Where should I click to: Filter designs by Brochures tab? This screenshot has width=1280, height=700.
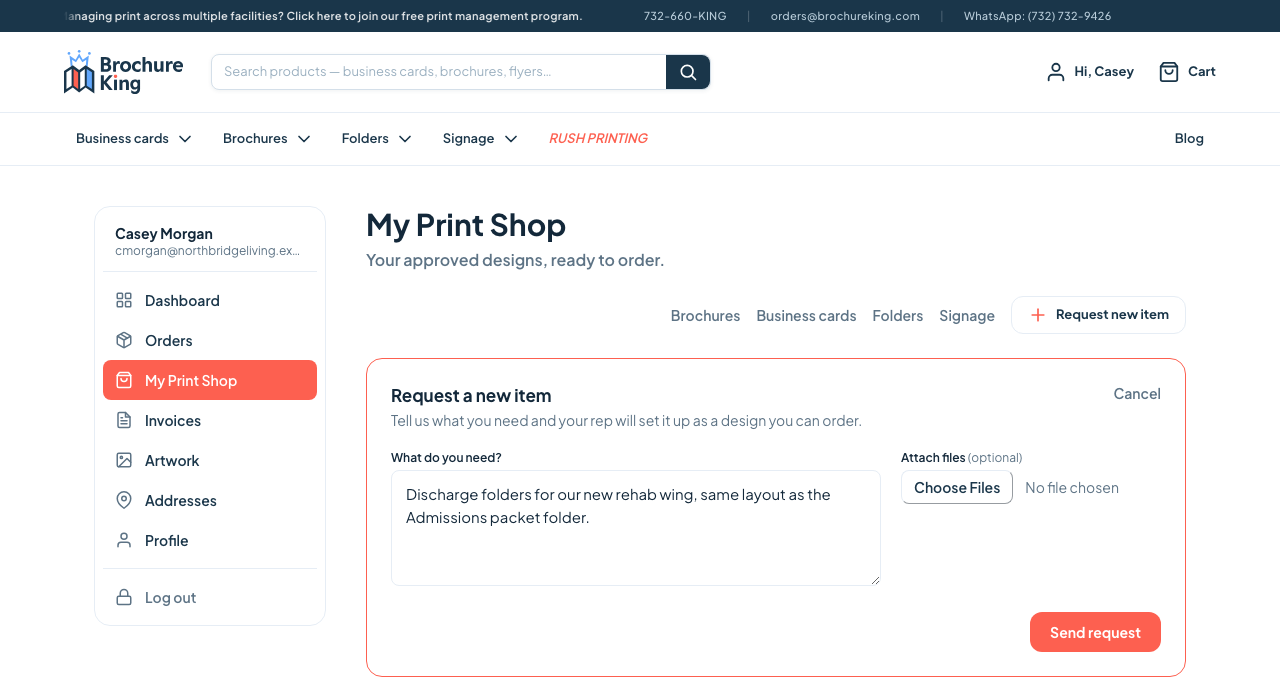[x=705, y=315]
